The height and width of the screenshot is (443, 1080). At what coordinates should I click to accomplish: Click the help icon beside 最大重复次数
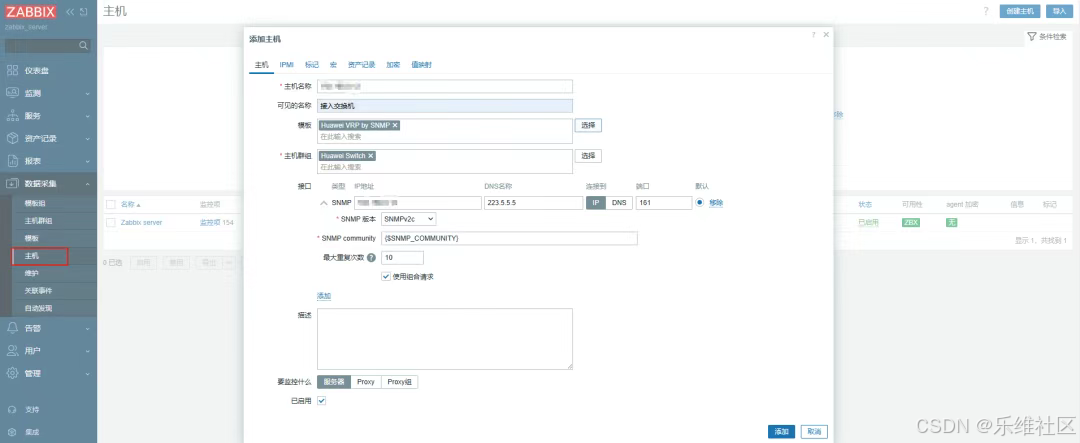click(371, 258)
